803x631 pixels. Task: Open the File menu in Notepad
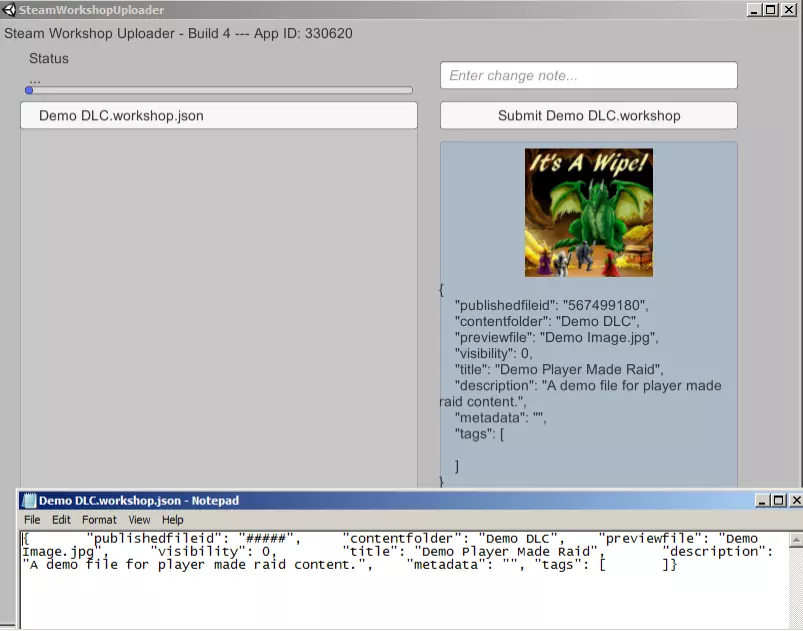32,520
